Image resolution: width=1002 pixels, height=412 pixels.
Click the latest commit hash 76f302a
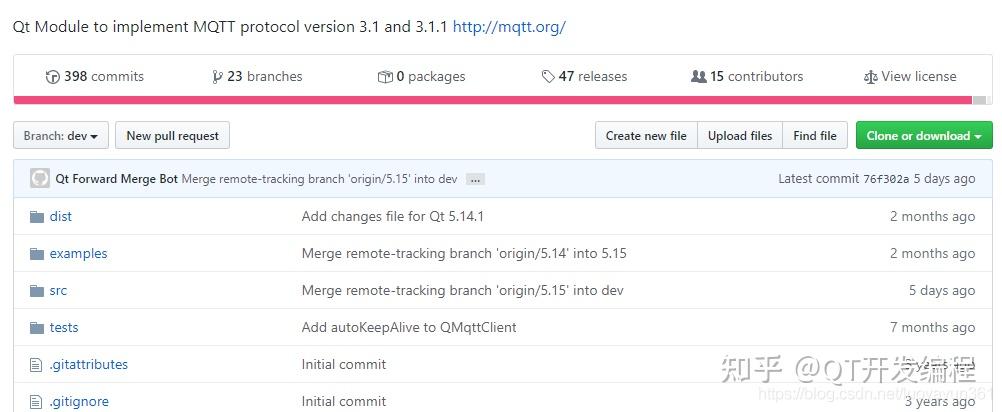886,179
